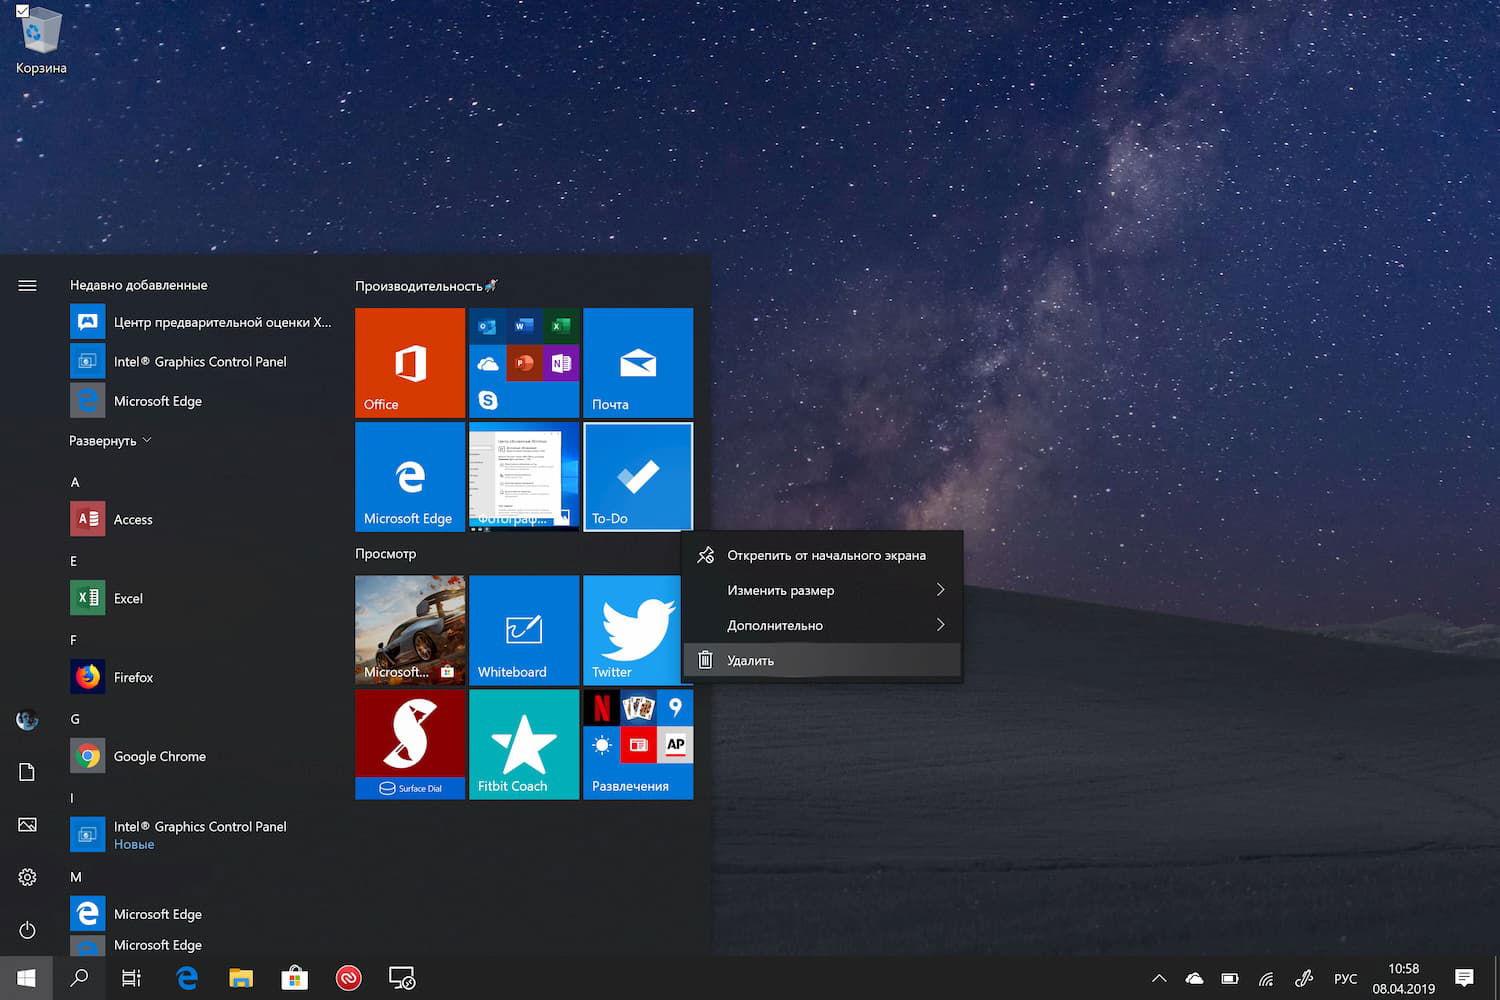This screenshot has height=1000, width=1500.
Task: Toggle the Start menu hamburger button
Action: click(27, 286)
